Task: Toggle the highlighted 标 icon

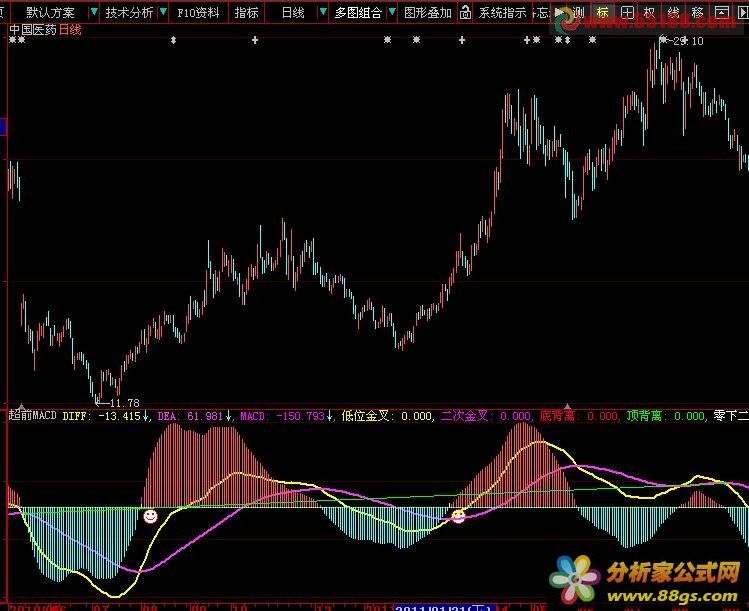Action: tap(602, 12)
